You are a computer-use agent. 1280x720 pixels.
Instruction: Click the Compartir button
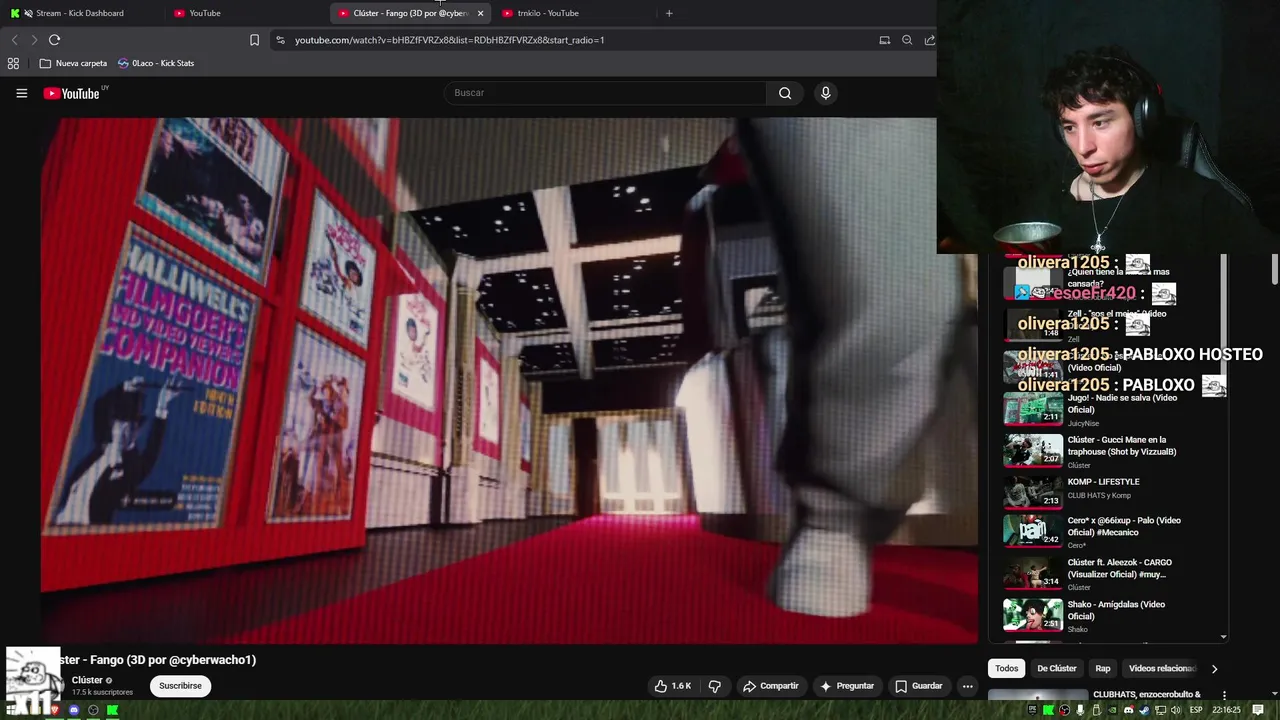point(770,686)
